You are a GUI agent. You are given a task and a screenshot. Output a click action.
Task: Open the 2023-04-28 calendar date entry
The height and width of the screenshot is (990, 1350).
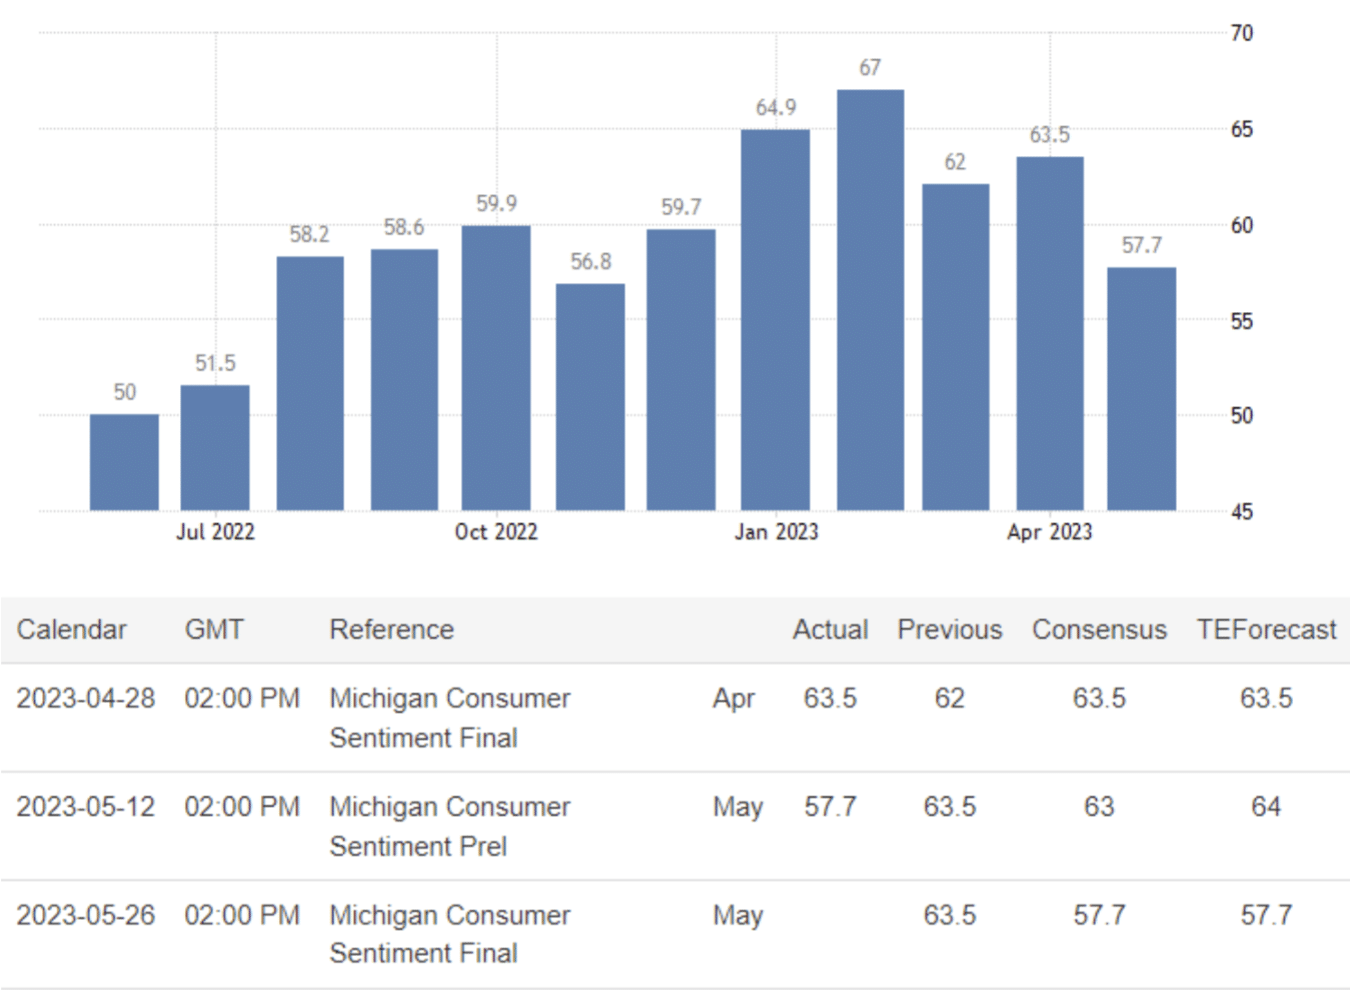pyautogui.click(x=86, y=698)
